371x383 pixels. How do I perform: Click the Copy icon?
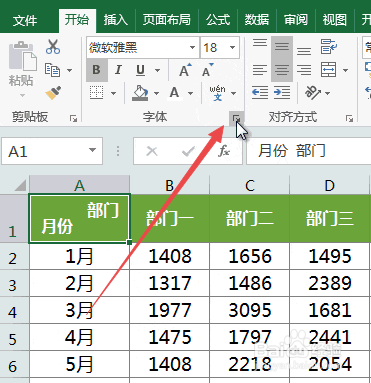tap(52, 70)
